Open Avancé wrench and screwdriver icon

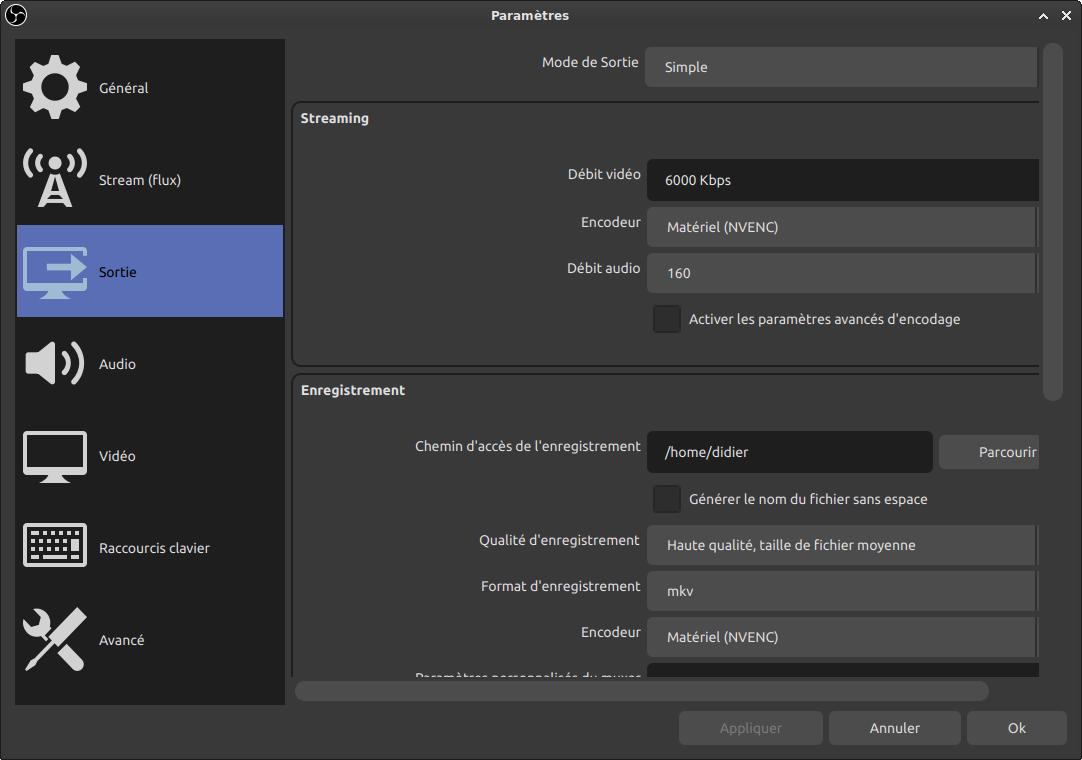coord(55,640)
